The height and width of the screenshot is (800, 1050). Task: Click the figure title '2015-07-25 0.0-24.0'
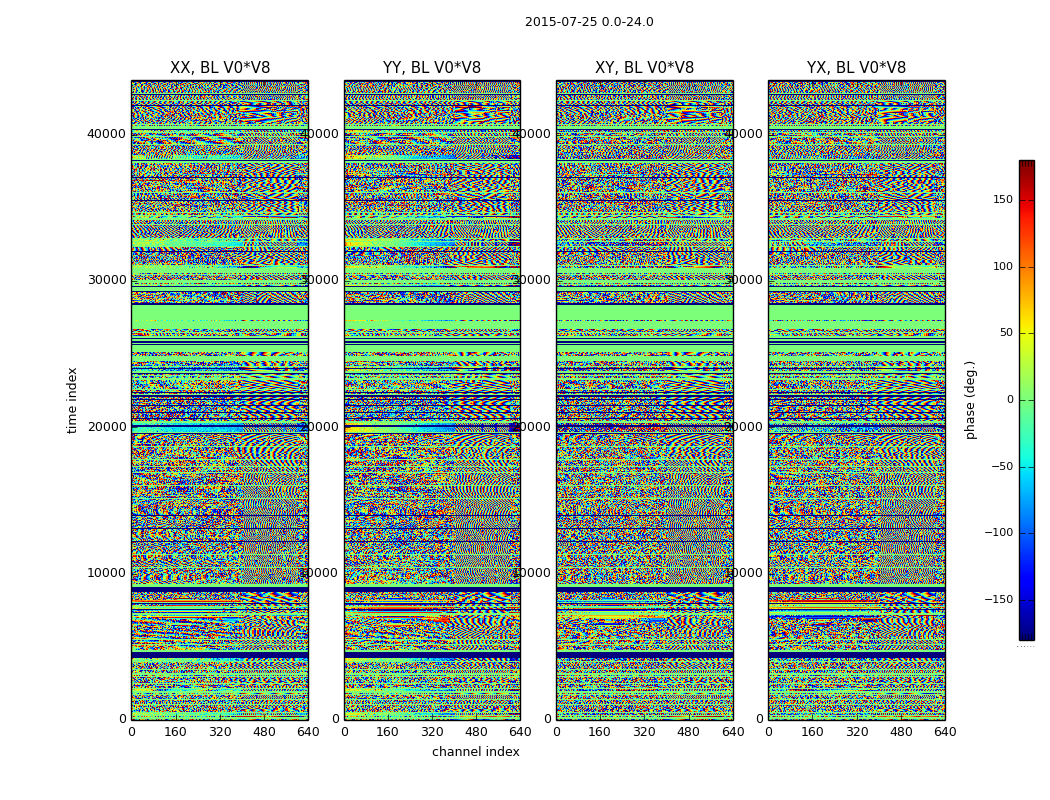(x=589, y=22)
